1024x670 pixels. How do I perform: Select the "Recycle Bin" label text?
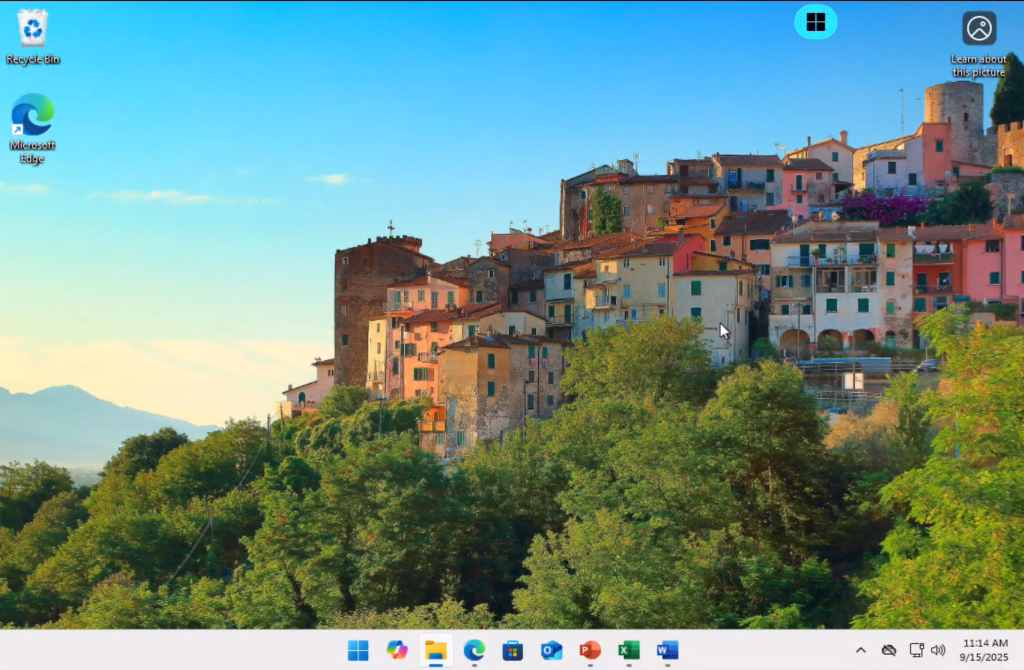pos(33,59)
